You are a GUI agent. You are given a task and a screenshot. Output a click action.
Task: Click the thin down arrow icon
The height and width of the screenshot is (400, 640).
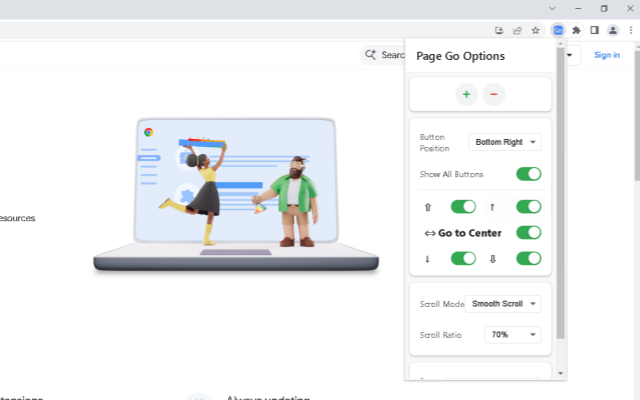(427, 259)
